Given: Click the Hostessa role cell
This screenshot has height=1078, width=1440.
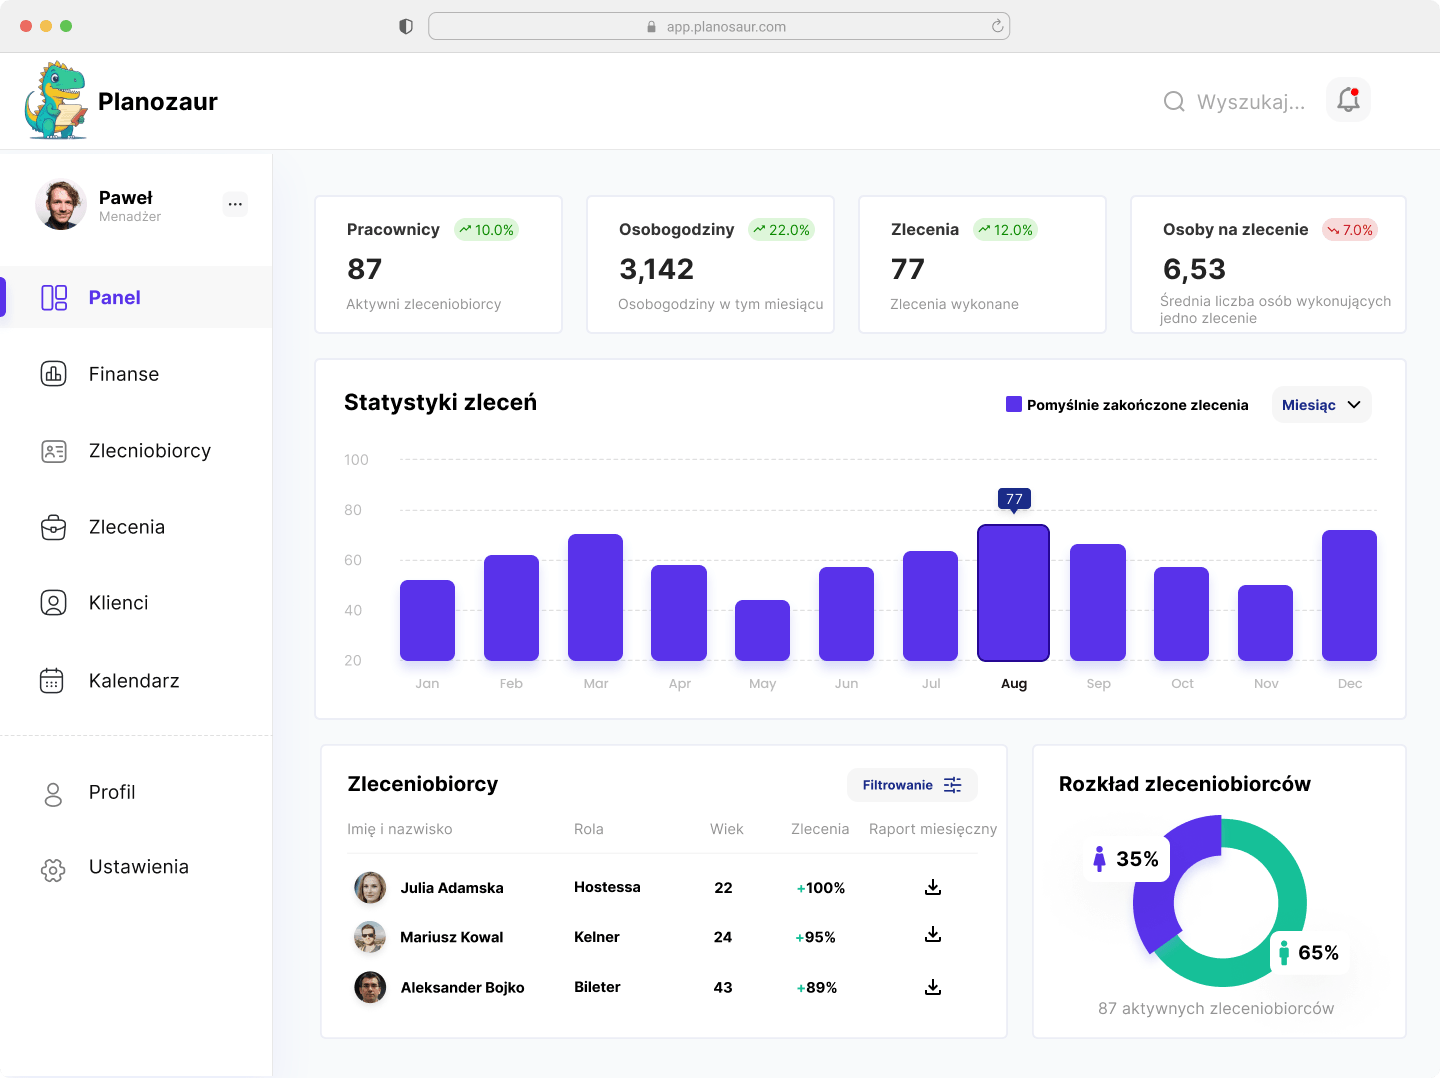Looking at the screenshot, I should (x=607, y=887).
